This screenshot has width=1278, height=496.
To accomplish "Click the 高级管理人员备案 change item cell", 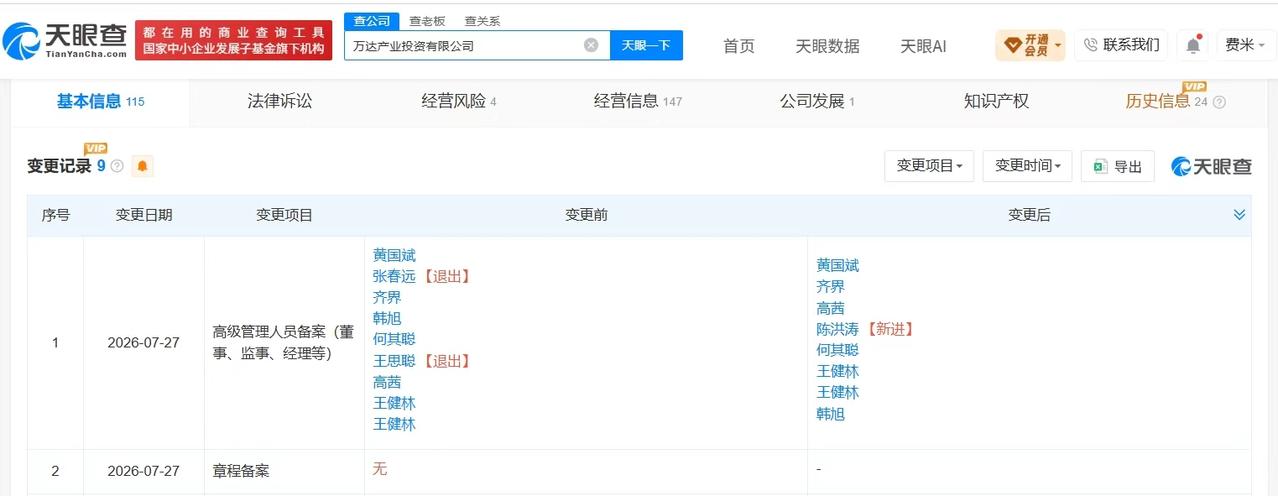I will click(x=284, y=342).
